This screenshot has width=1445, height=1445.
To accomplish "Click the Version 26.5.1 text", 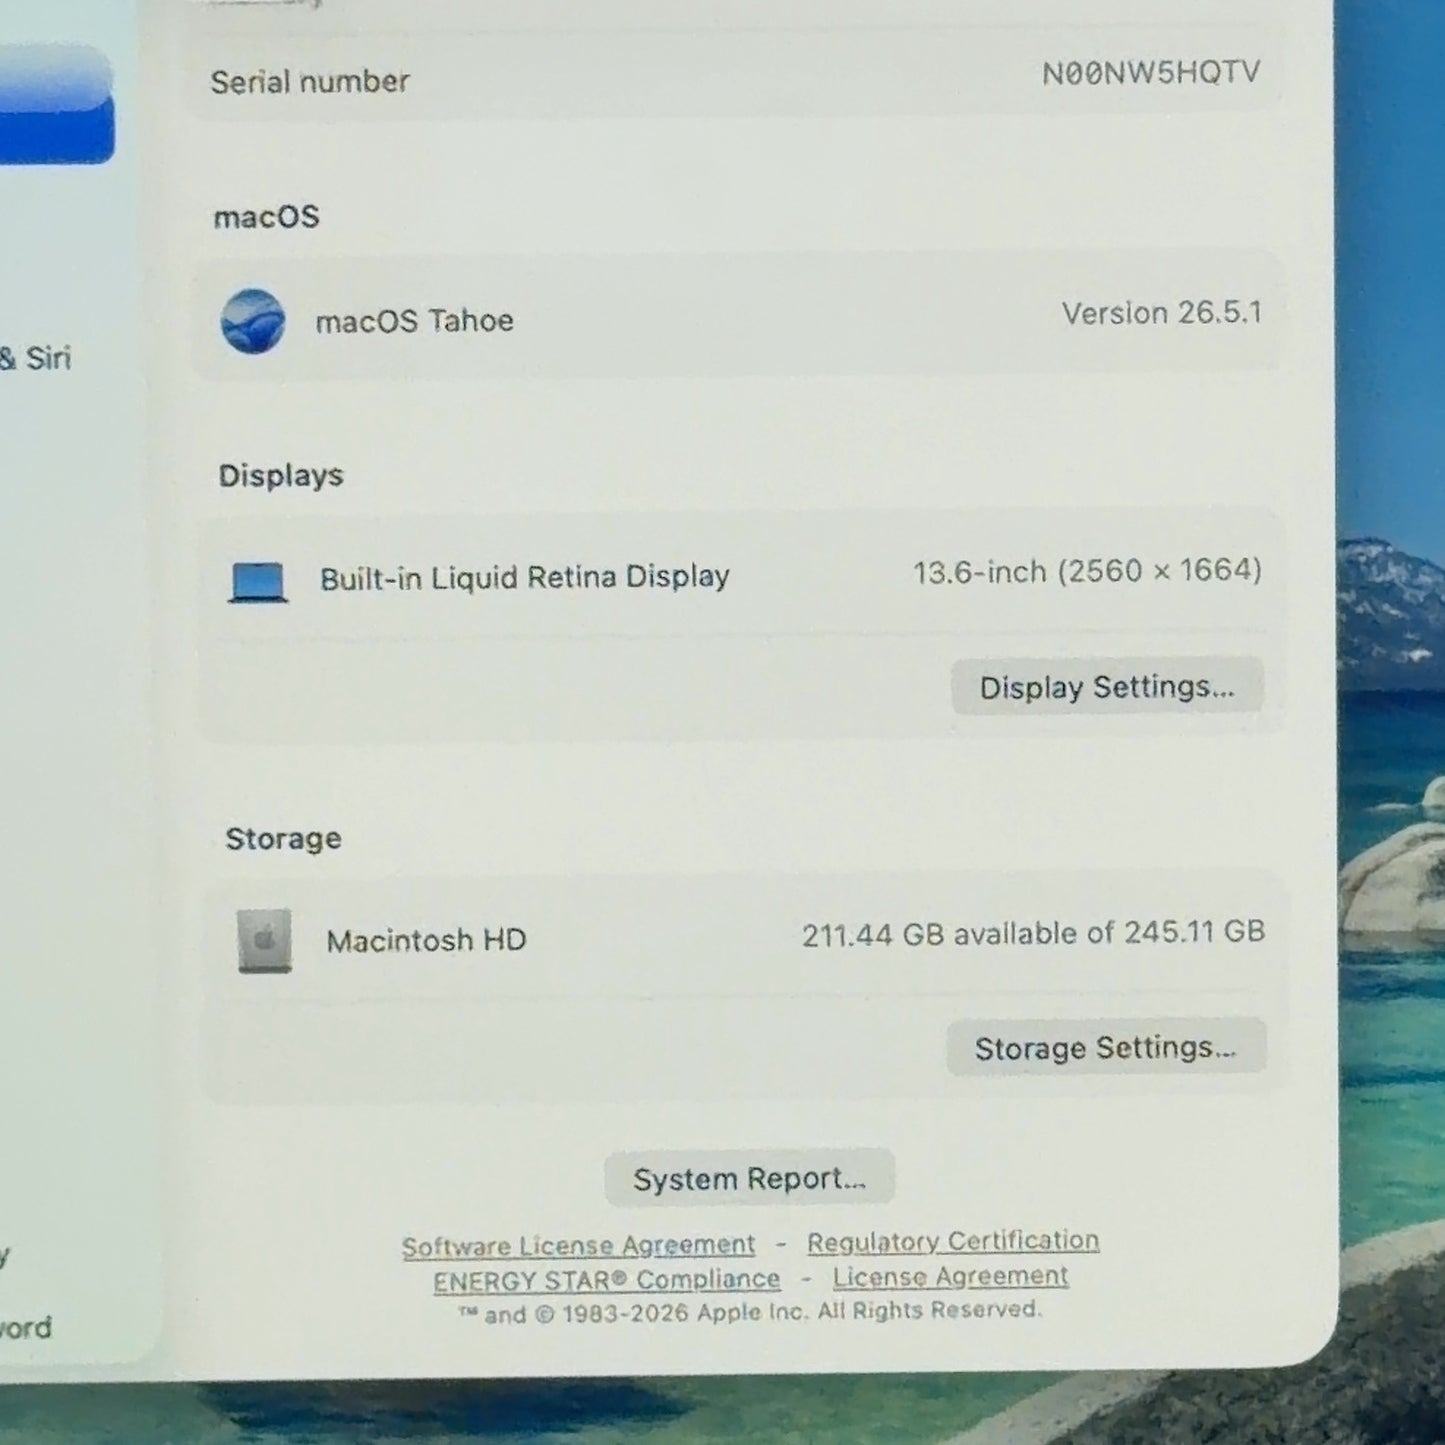I will 1162,313.
